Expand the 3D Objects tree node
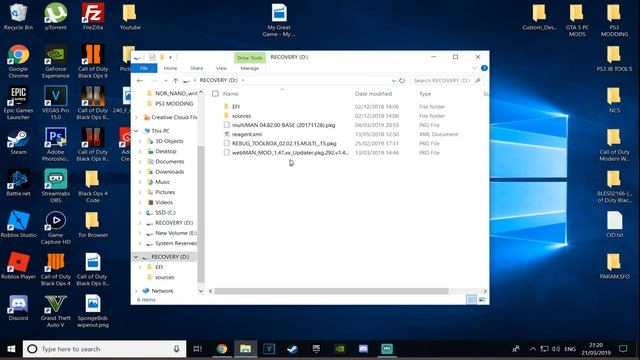Viewport: 640px width, 360px height. [140, 141]
